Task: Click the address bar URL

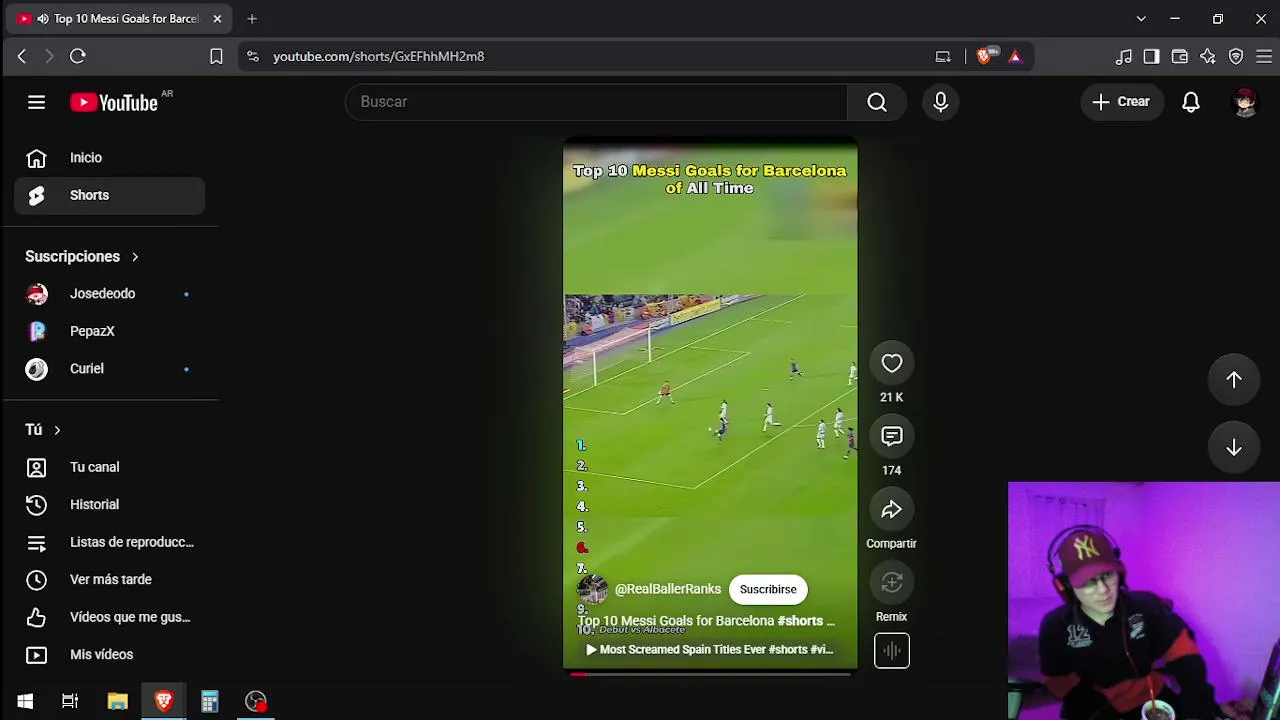Action: point(378,57)
